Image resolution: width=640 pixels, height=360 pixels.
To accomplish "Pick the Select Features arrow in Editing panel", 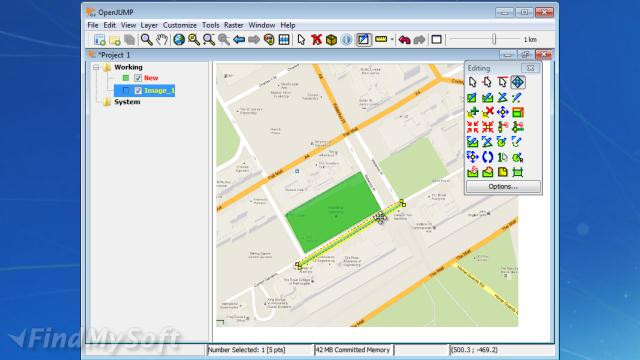I will (473, 82).
